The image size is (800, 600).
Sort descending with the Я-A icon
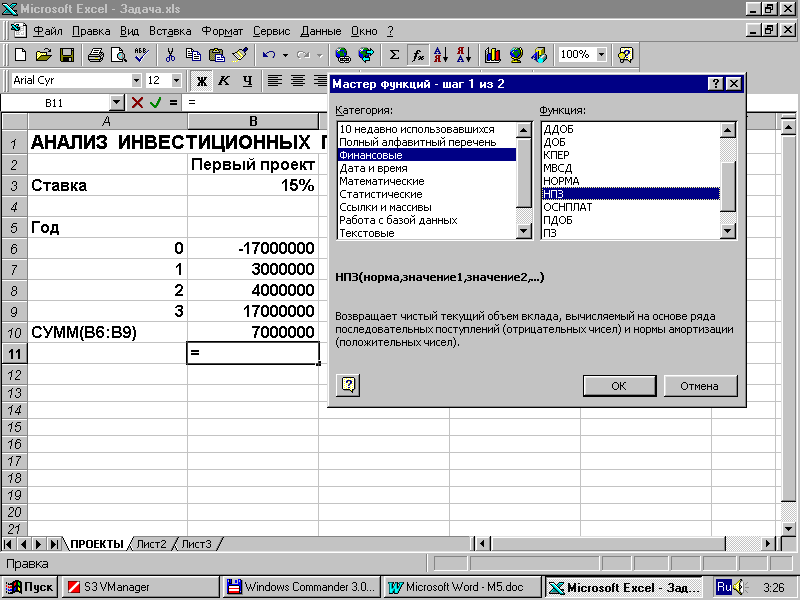click(464, 55)
